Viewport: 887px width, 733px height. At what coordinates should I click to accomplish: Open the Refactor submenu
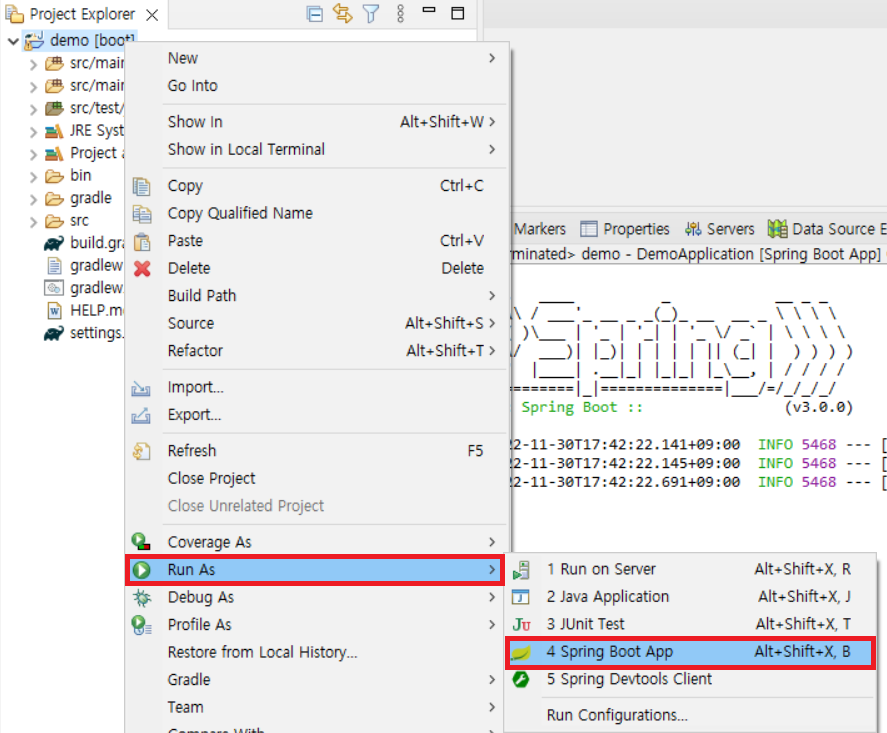317,351
